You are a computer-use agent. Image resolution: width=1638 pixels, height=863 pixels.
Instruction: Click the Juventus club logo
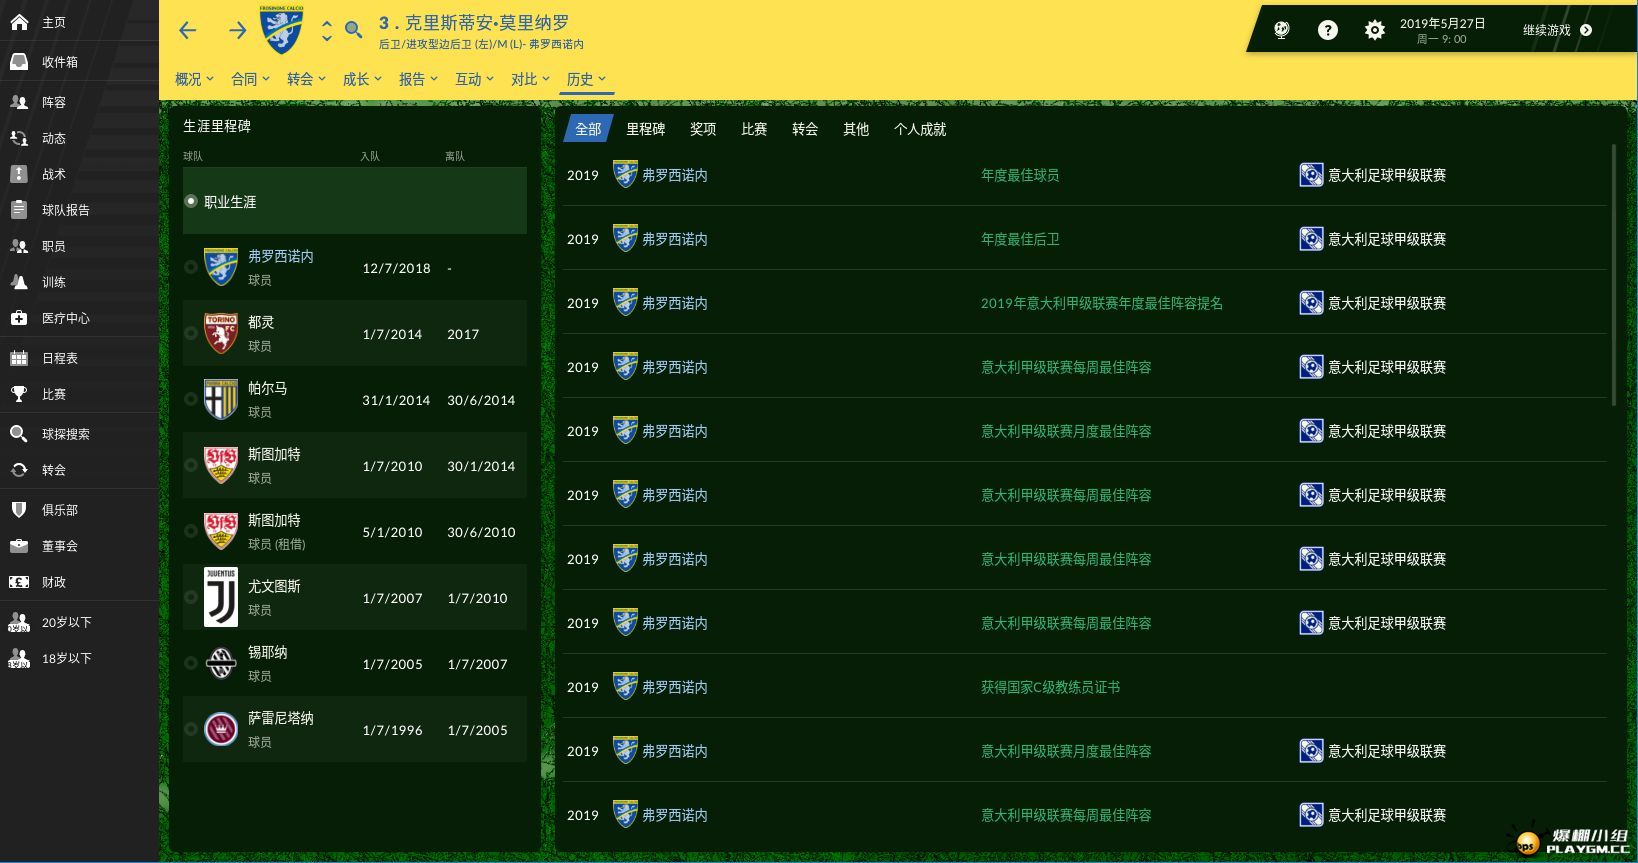[x=220, y=598]
